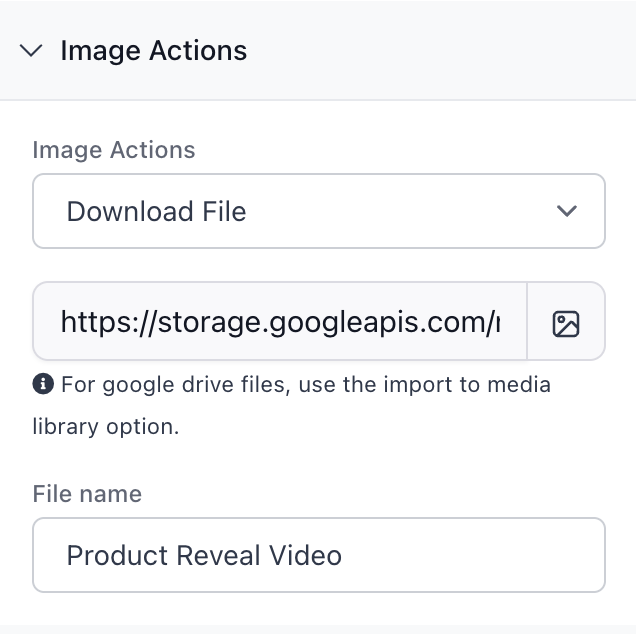Click the dropdown arrow beside Download File
Viewport: 636px width, 634px height.
coord(567,211)
